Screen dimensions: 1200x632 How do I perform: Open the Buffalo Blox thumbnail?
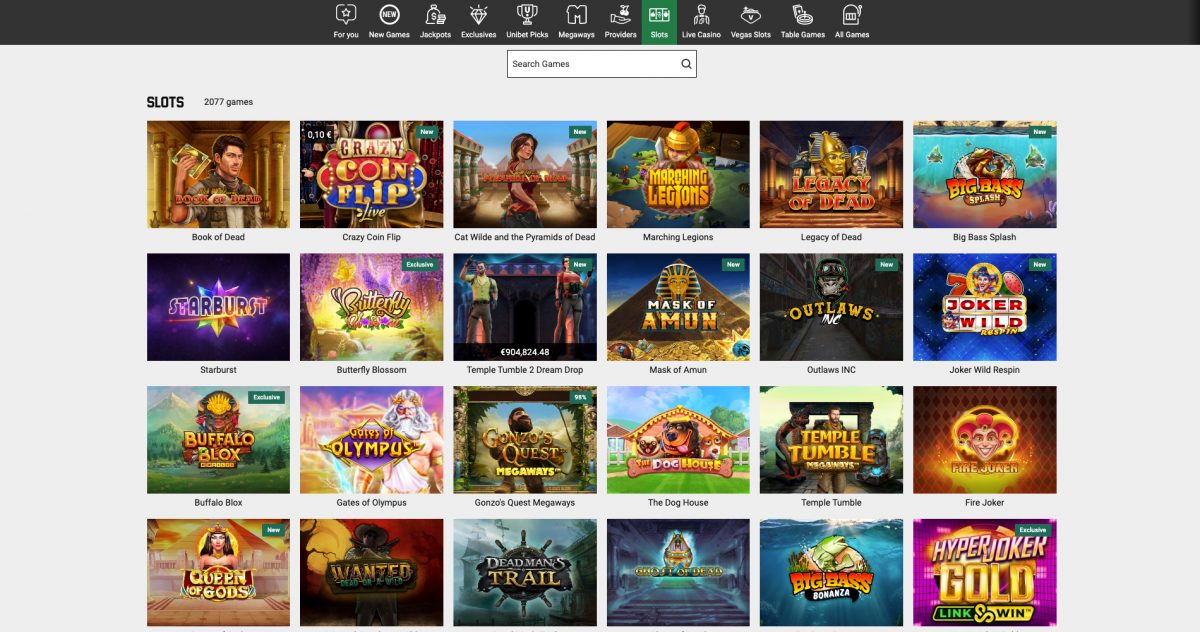pyautogui.click(x=218, y=440)
